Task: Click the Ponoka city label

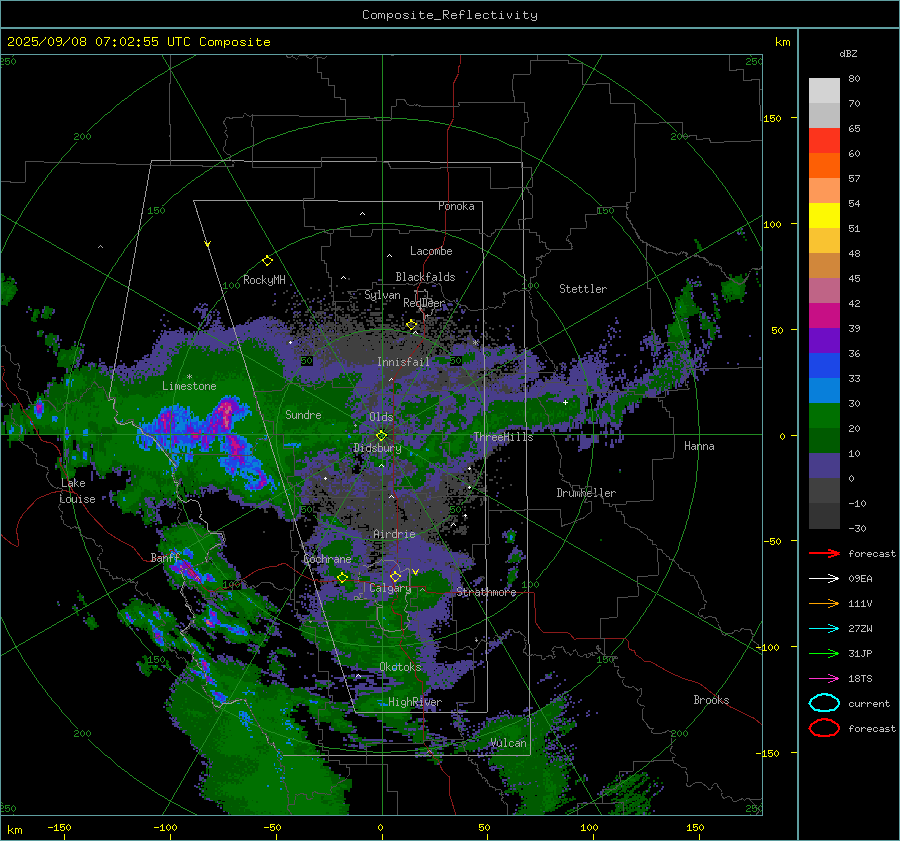Action: coord(456,206)
